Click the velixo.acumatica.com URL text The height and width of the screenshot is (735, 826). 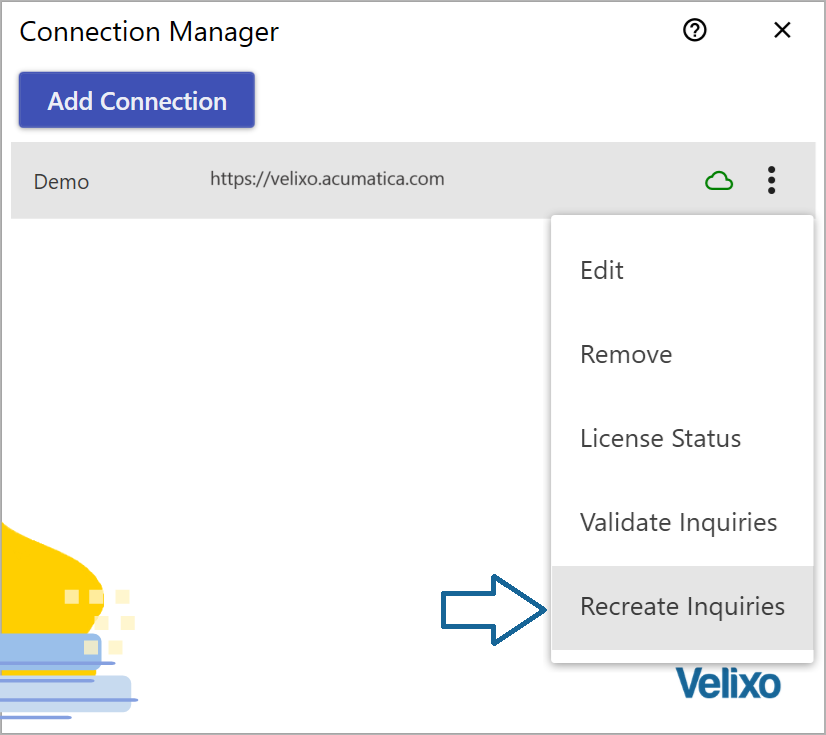coord(327,179)
